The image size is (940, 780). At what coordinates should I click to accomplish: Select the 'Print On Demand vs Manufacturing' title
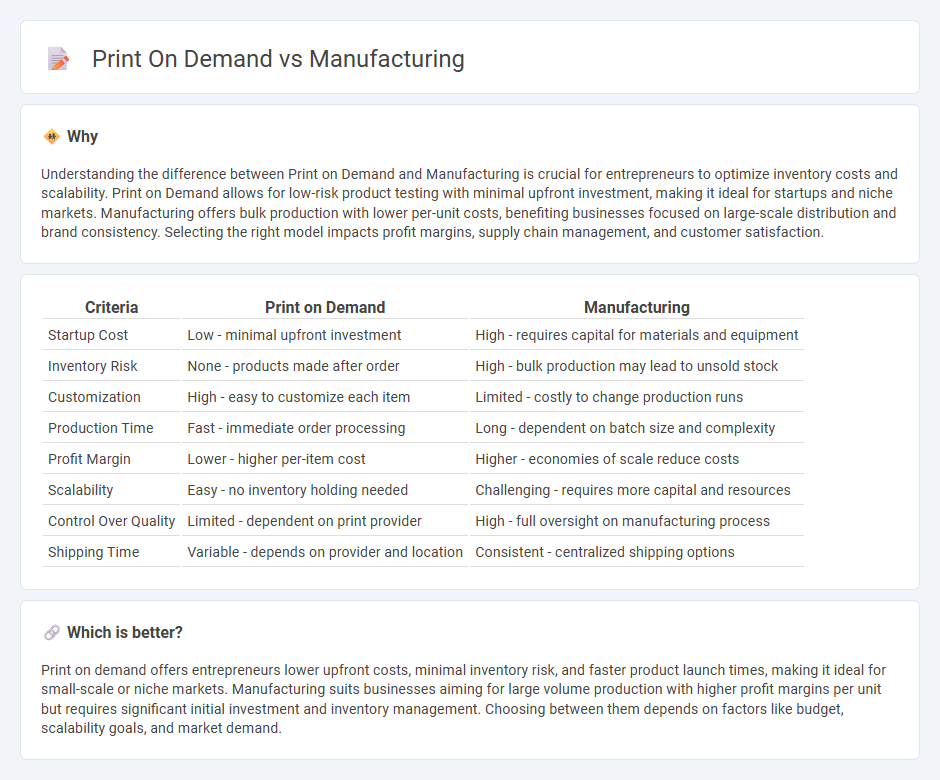coord(278,59)
